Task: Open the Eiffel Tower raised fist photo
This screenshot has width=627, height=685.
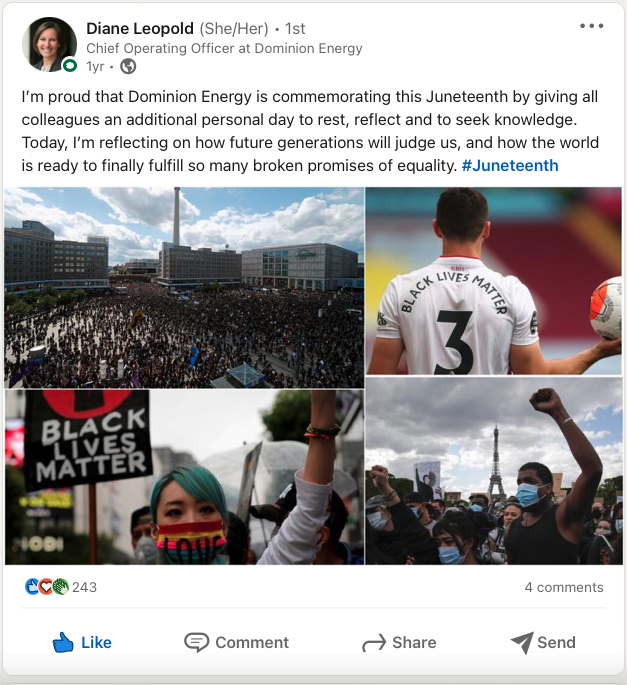Action: [x=494, y=471]
